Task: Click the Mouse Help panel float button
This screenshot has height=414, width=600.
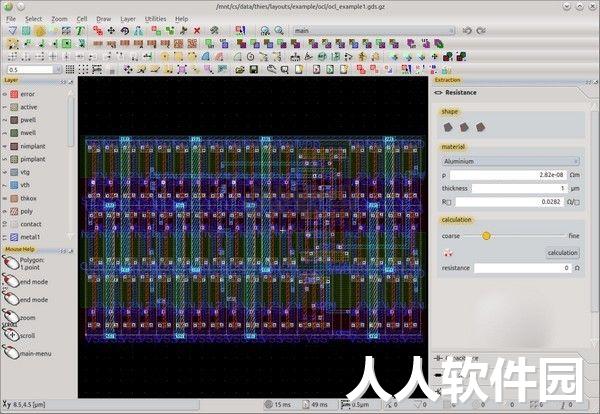Action: [x=63, y=251]
